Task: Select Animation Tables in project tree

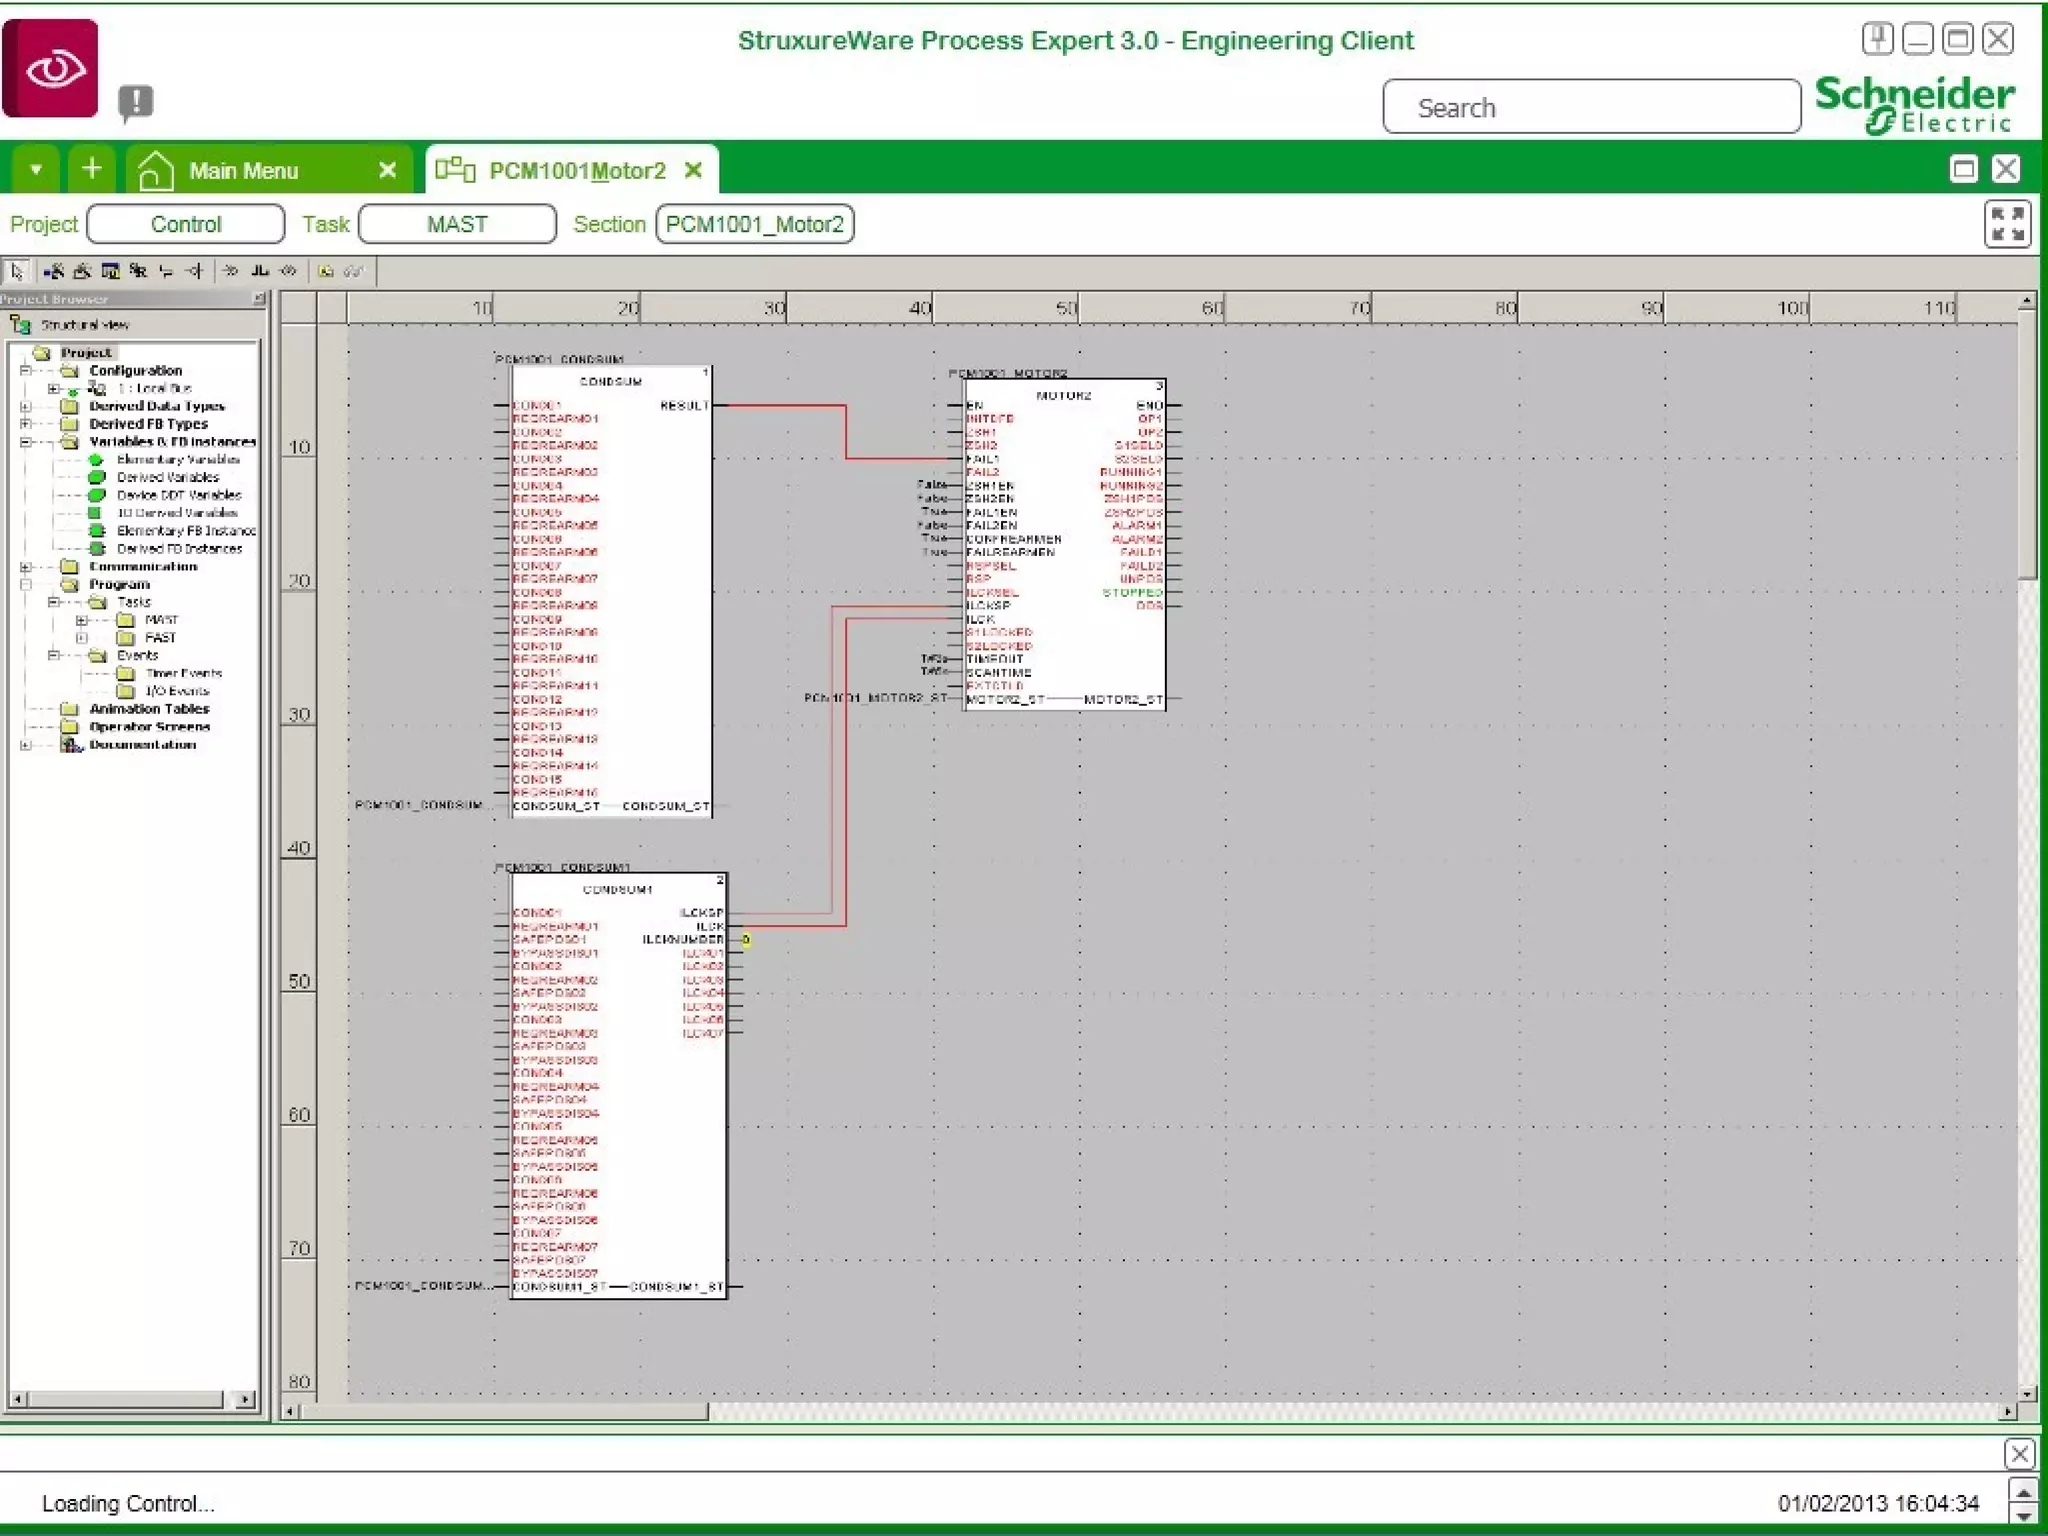Action: (x=149, y=709)
